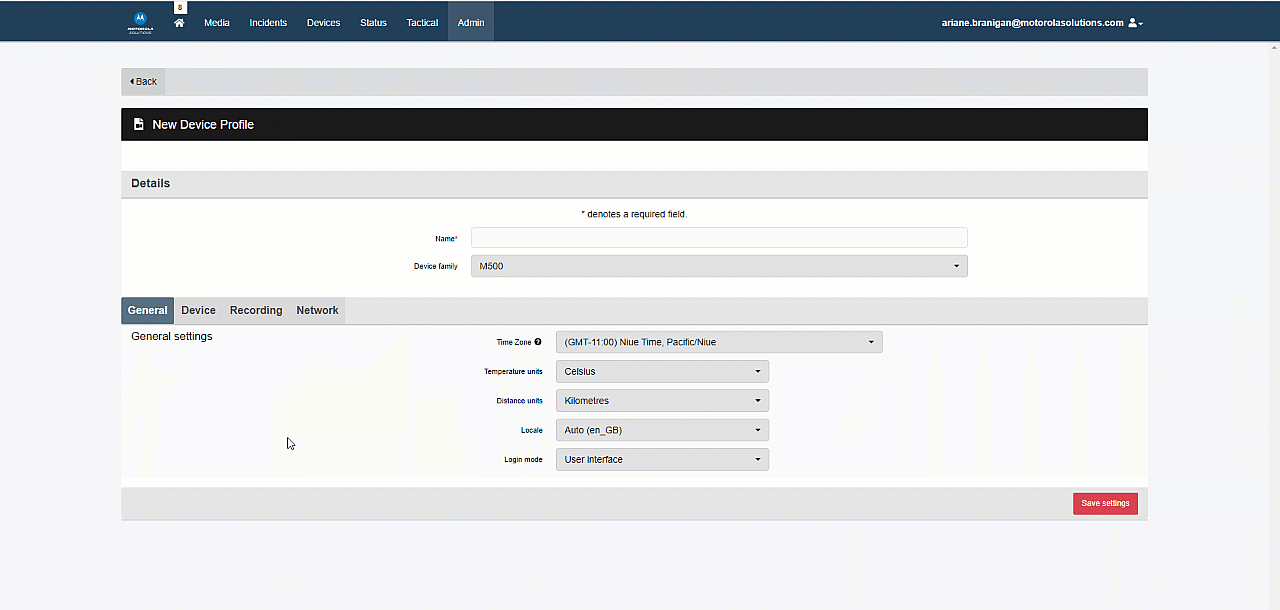Select the Distance units dropdown
The width and height of the screenshot is (1280, 610).
pyautogui.click(x=662, y=401)
